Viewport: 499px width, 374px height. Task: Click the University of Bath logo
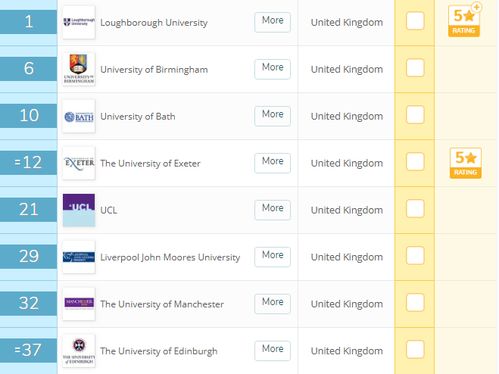point(79,116)
